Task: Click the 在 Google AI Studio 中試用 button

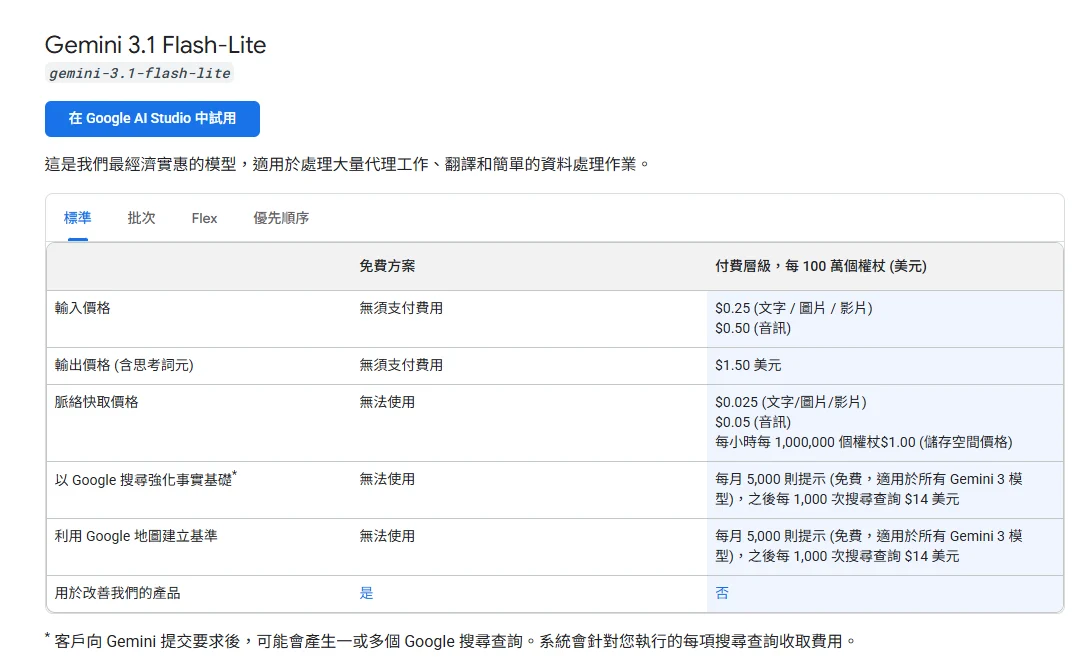Action: tap(153, 119)
